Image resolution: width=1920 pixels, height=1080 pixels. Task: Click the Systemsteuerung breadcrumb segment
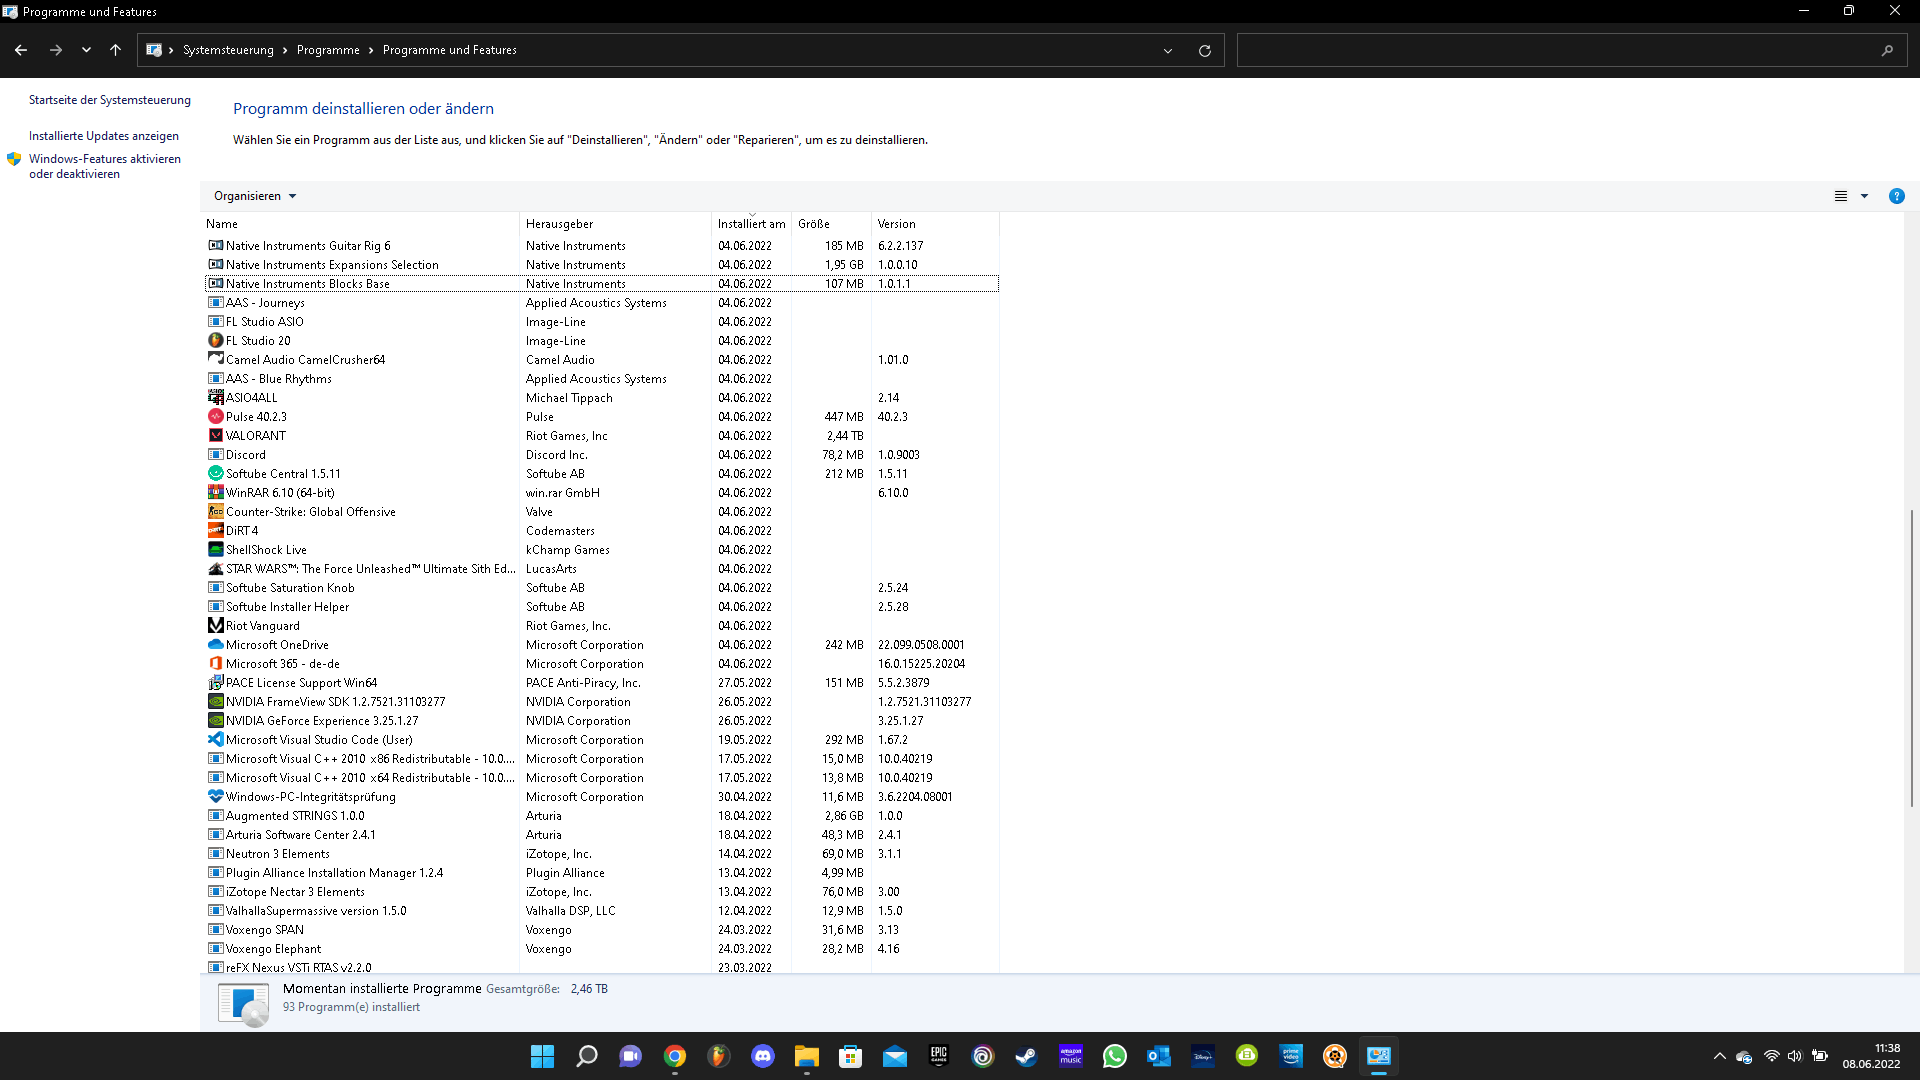click(228, 50)
